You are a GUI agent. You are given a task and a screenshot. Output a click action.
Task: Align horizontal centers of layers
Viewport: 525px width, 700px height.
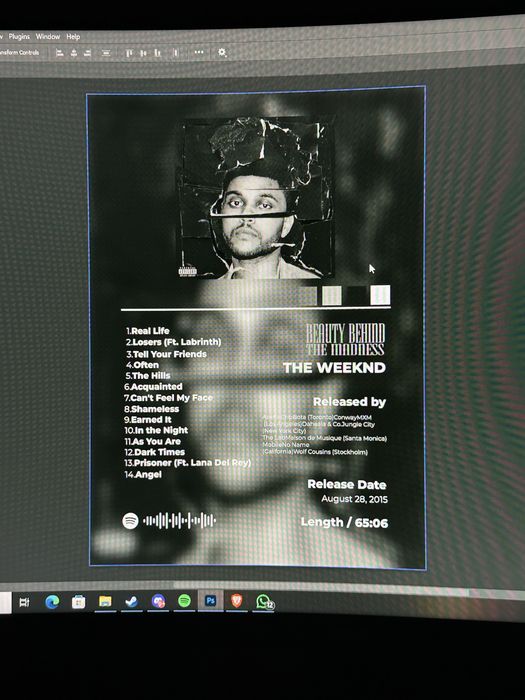click(x=74, y=53)
